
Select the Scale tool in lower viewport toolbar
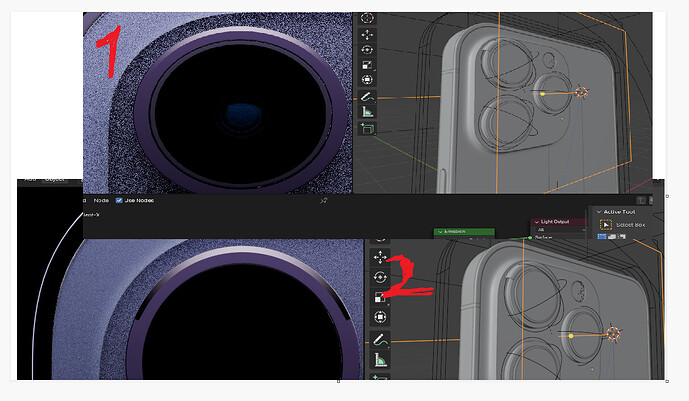tap(380, 297)
